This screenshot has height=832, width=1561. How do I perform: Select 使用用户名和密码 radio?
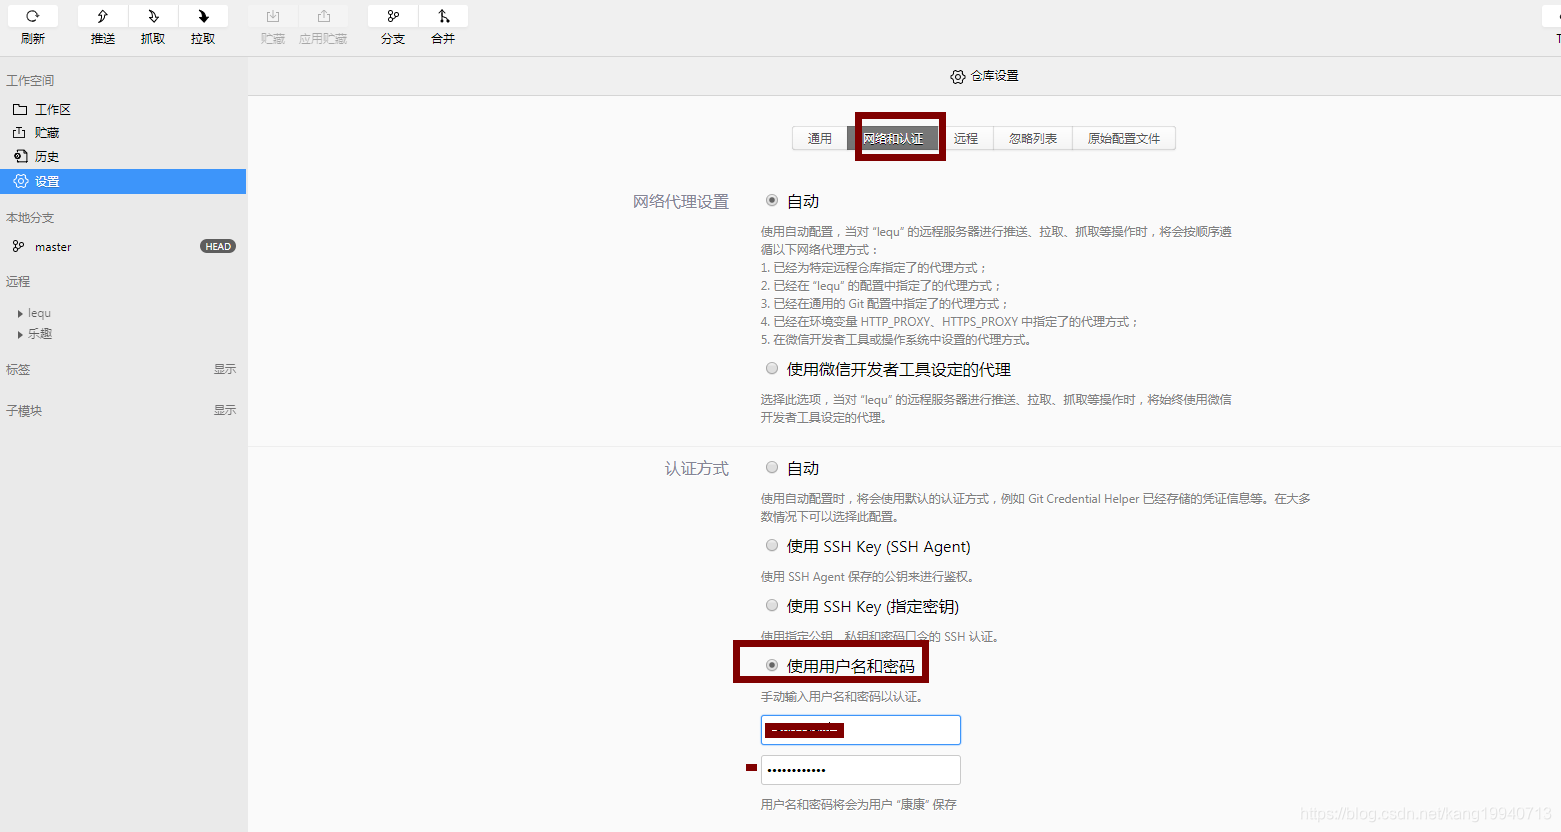point(772,665)
